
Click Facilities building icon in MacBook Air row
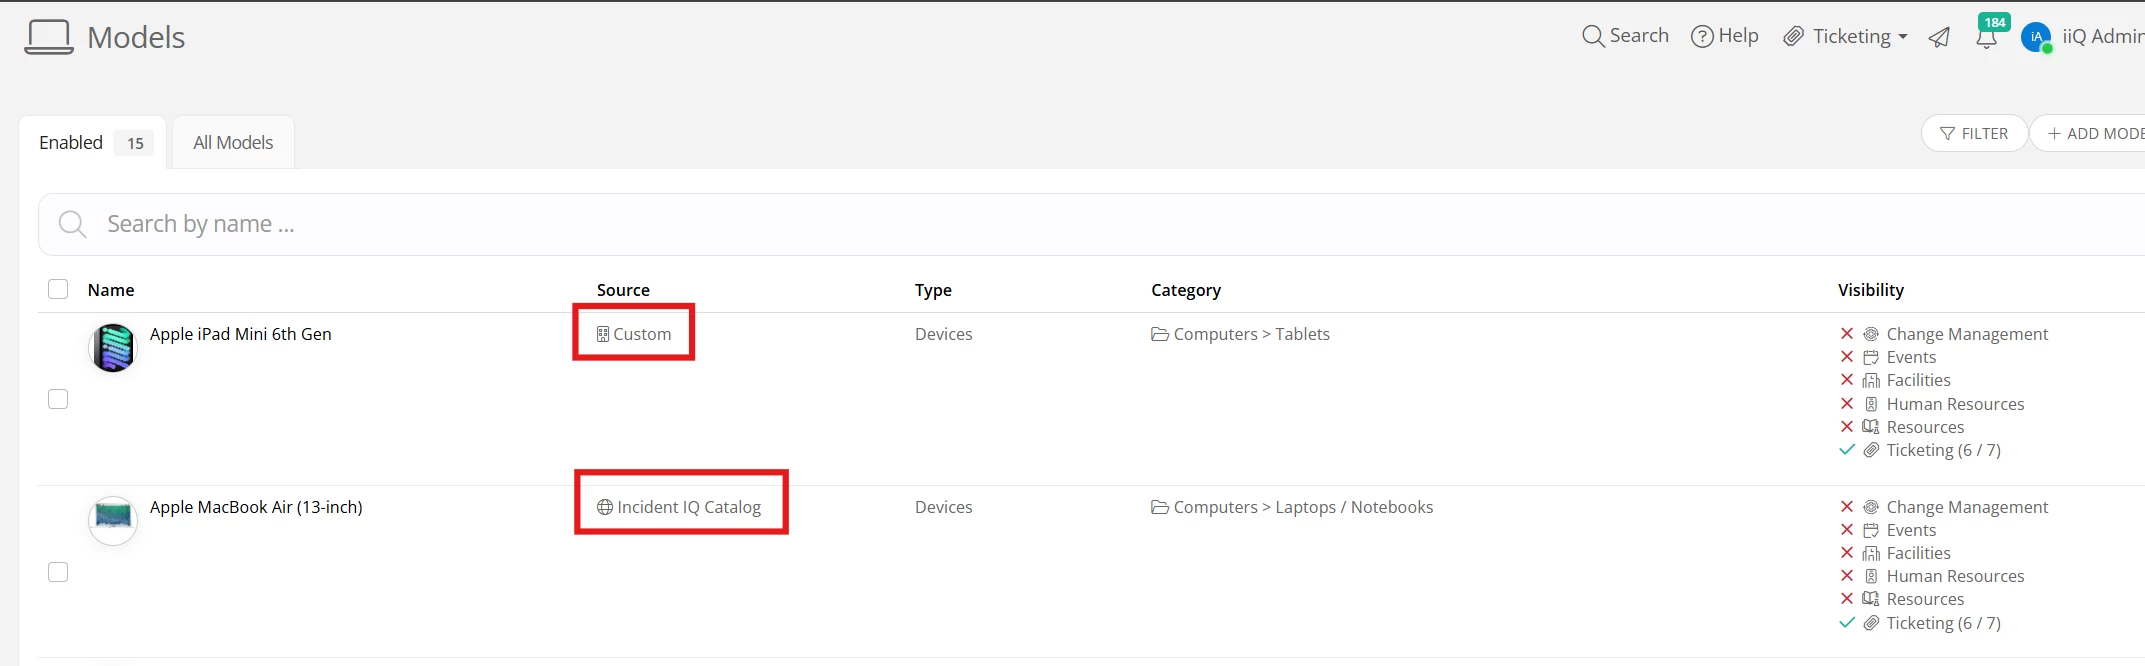tap(1871, 553)
